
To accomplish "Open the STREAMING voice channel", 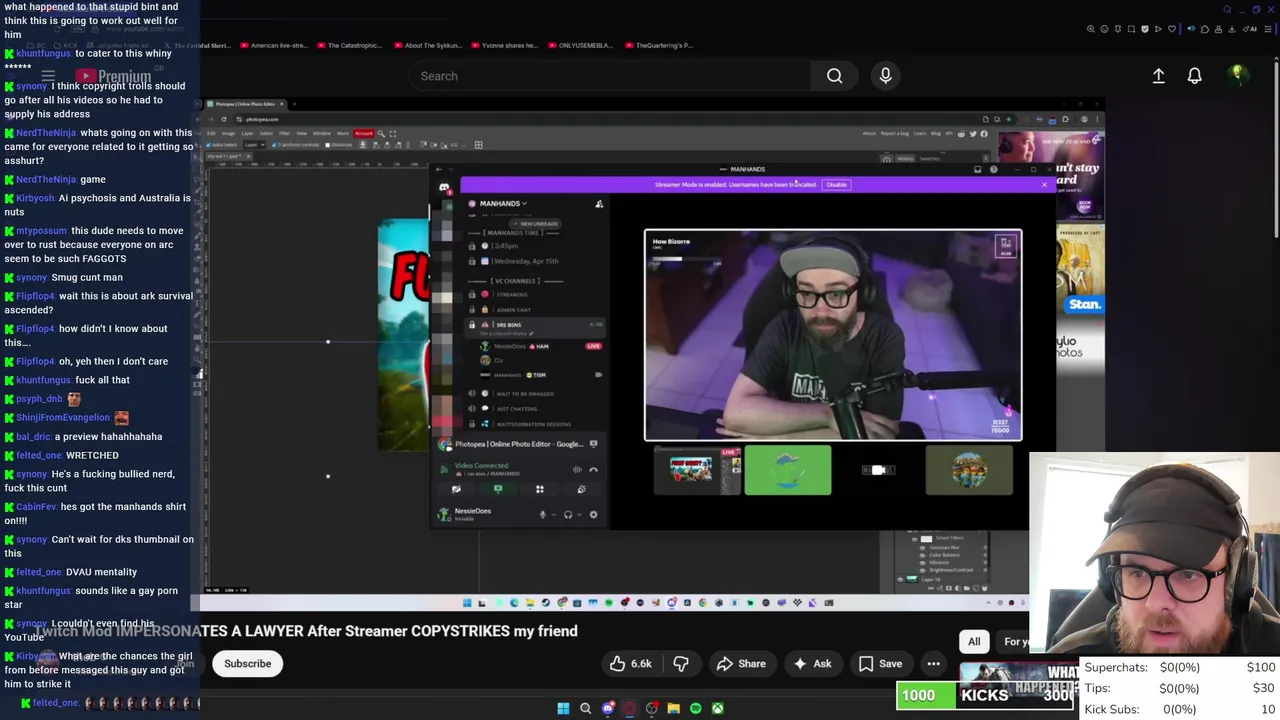I will [x=512, y=294].
